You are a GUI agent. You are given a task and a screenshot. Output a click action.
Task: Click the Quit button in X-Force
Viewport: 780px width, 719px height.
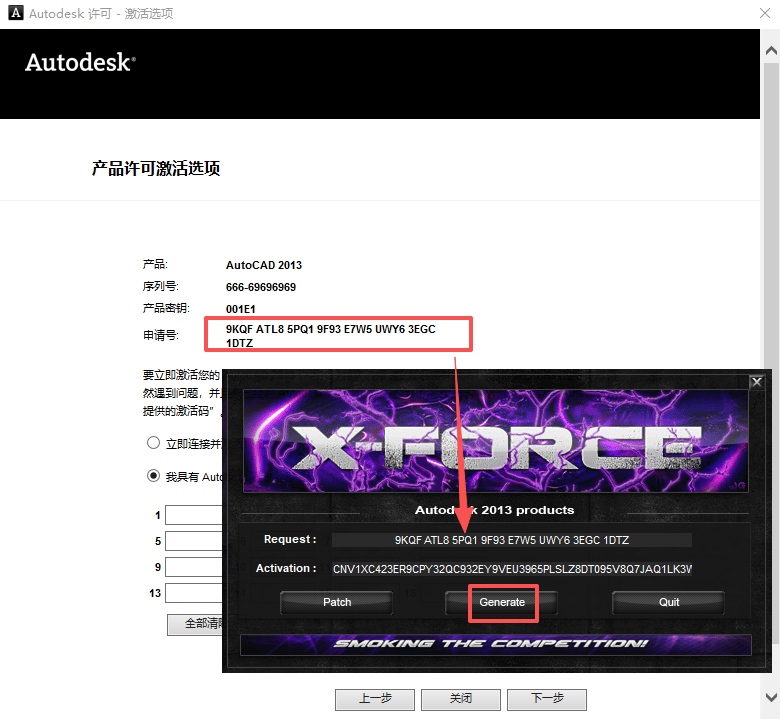coord(668,603)
